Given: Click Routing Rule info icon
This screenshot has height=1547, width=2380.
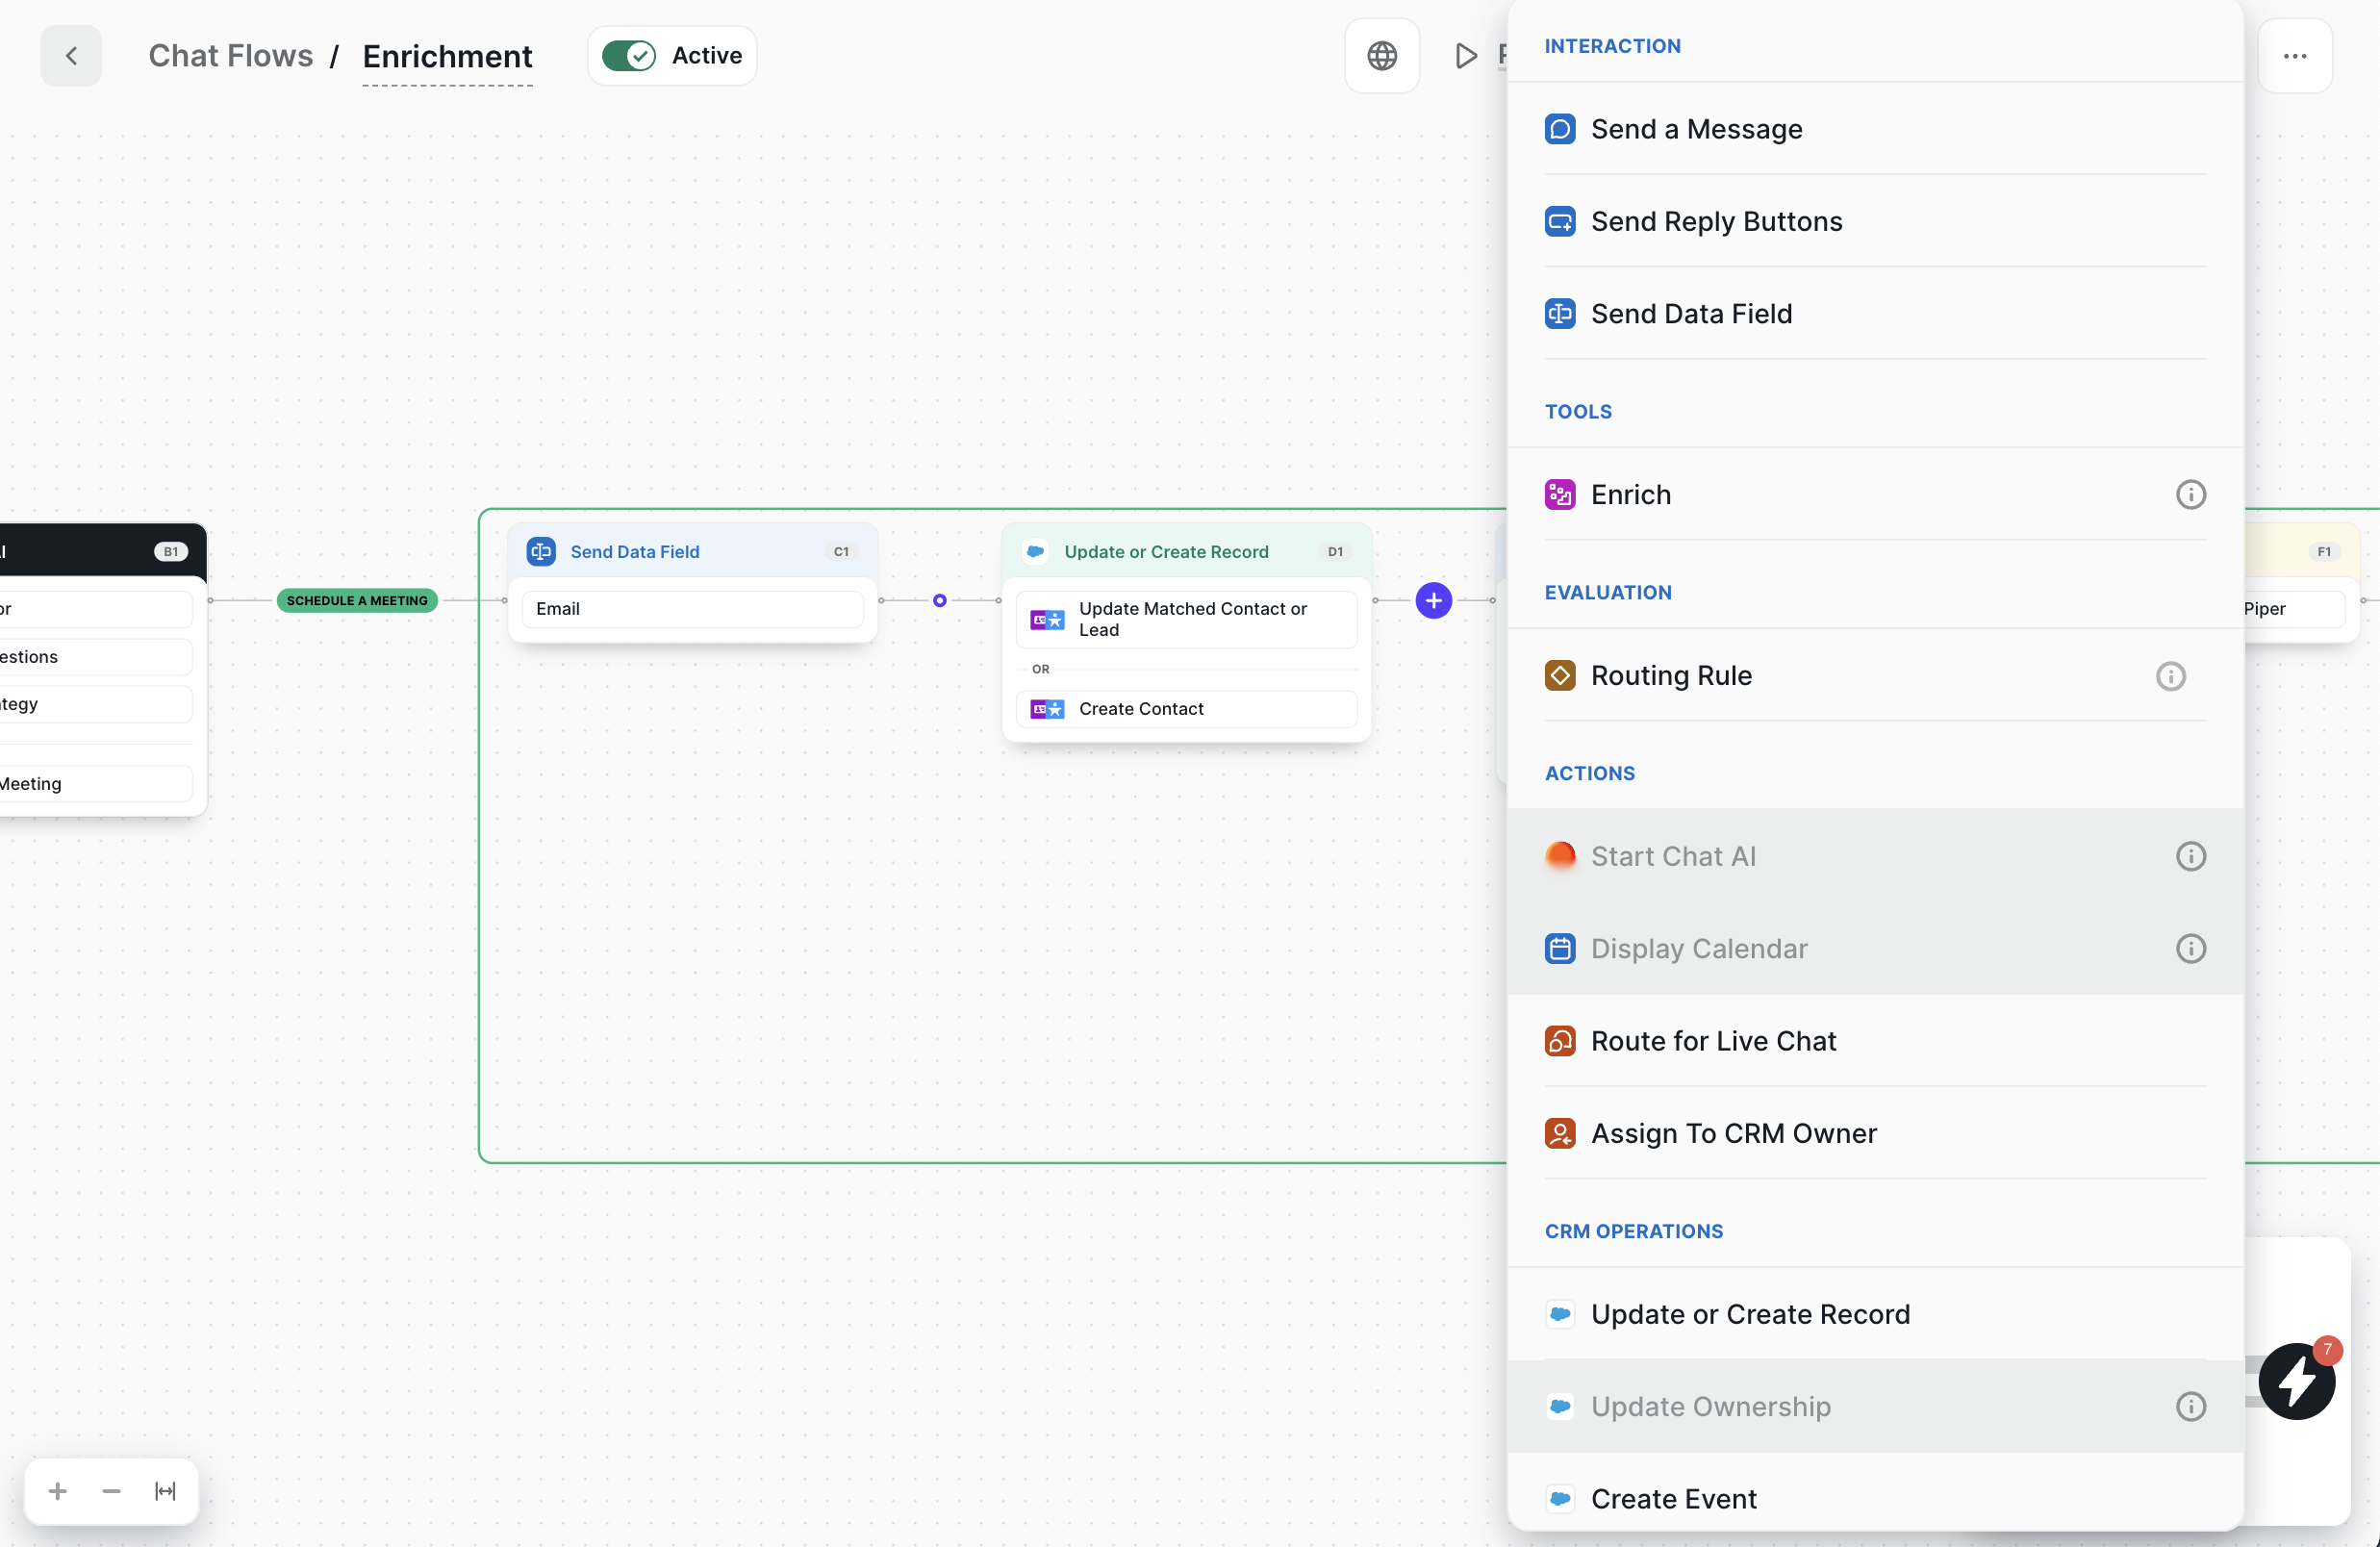Looking at the screenshot, I should (2170, 676).
